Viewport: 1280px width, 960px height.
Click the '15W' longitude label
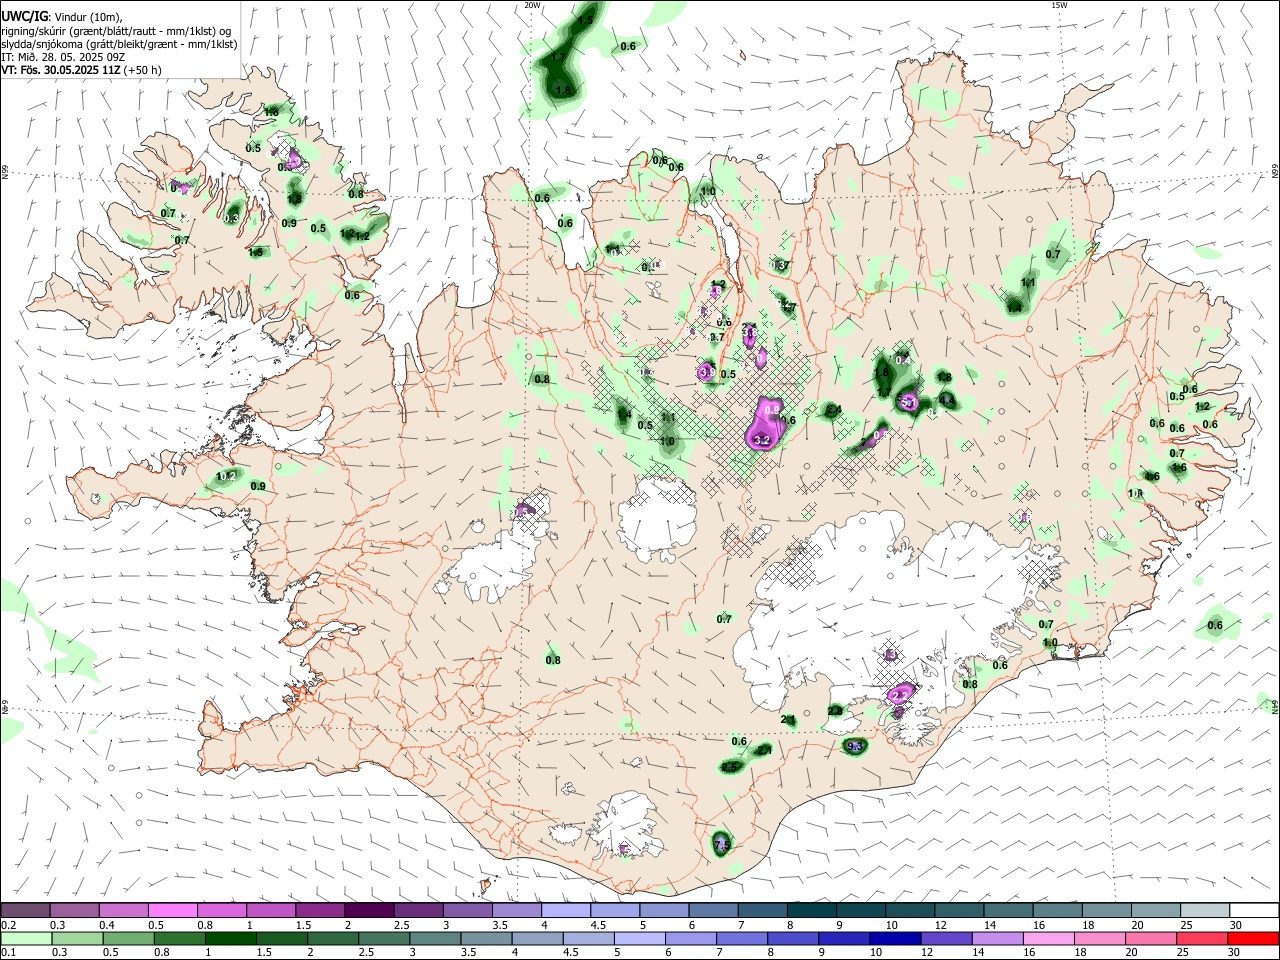[x=1059, y=5]
